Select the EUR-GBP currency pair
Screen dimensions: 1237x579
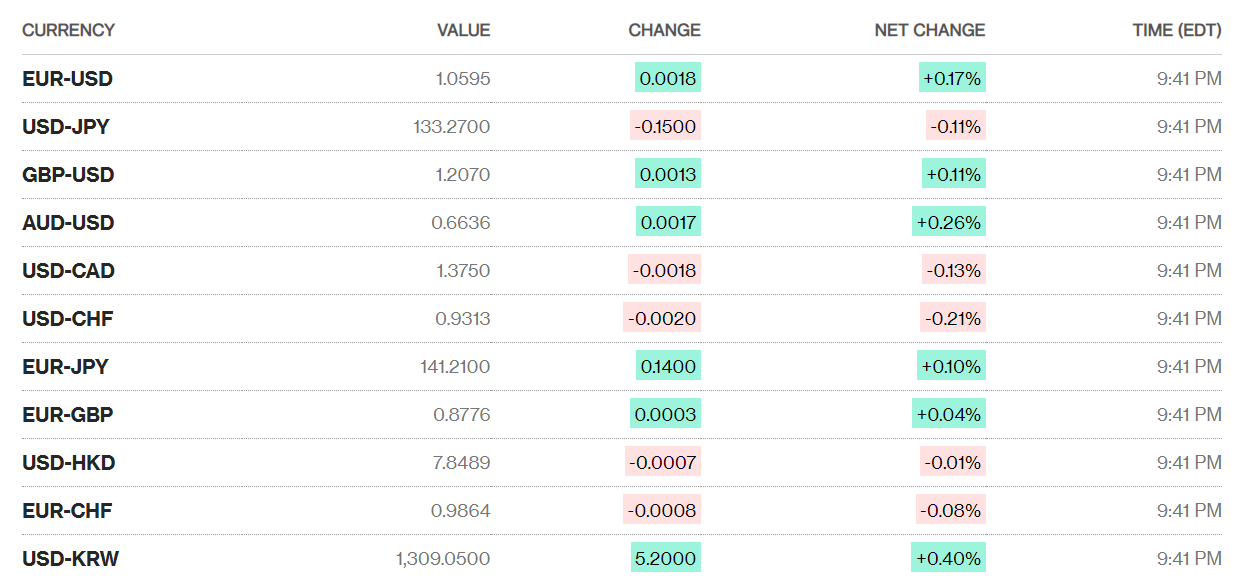[68, 414]
